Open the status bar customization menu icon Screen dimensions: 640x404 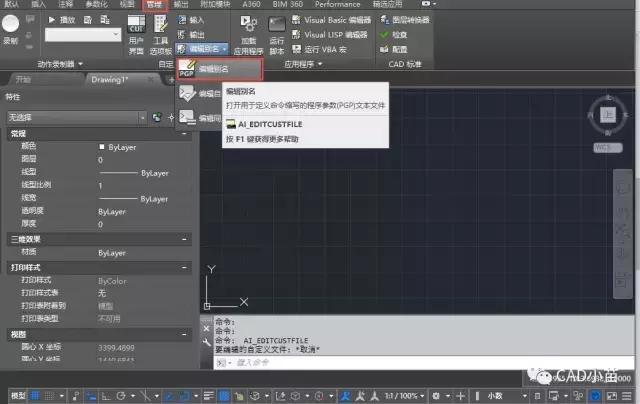627,396
